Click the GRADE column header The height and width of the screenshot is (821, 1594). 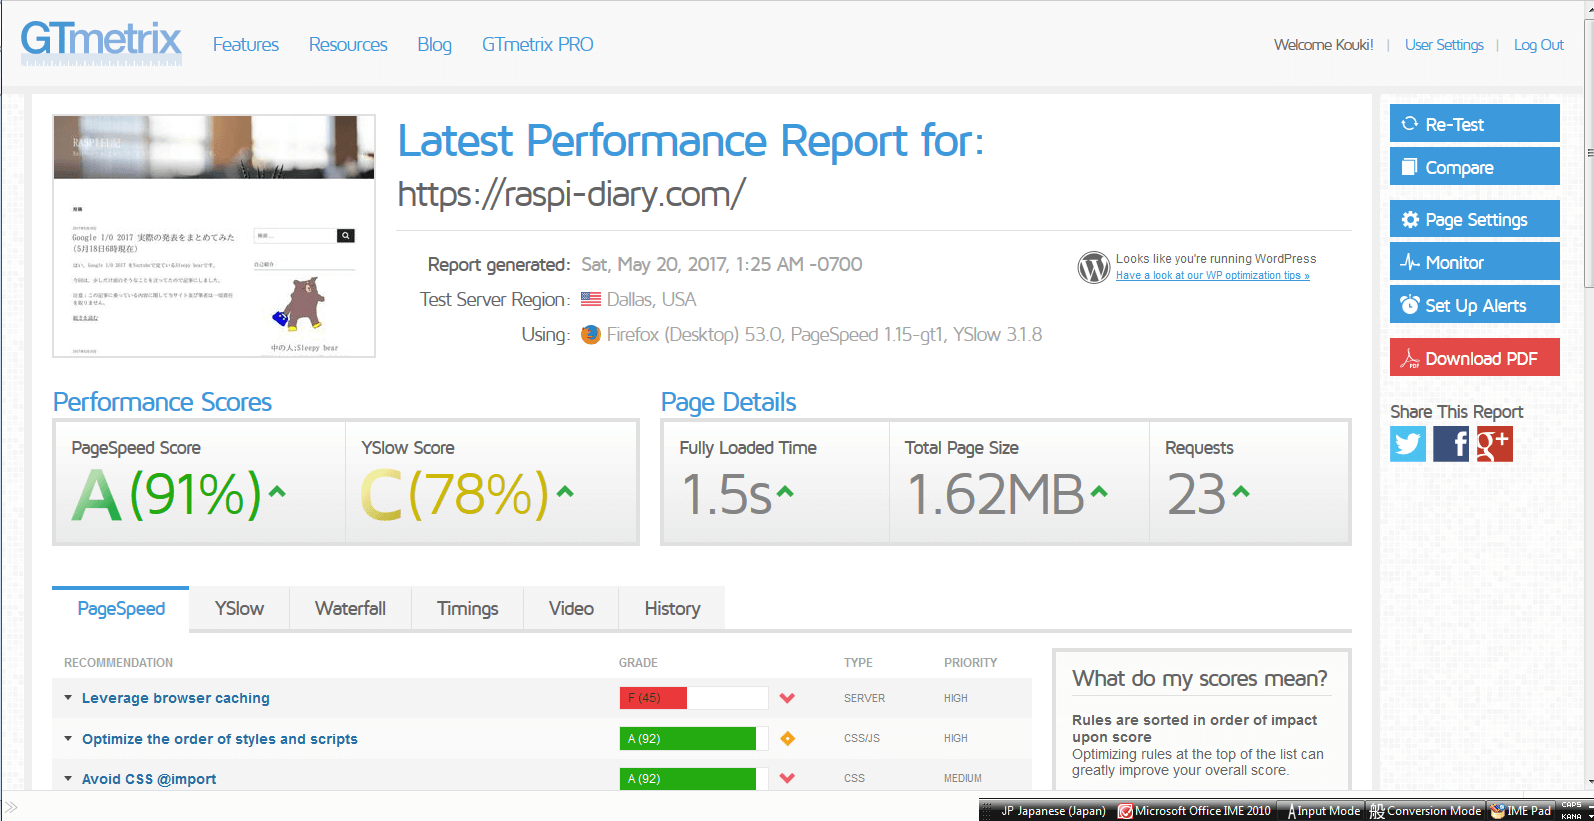(638, 663)
